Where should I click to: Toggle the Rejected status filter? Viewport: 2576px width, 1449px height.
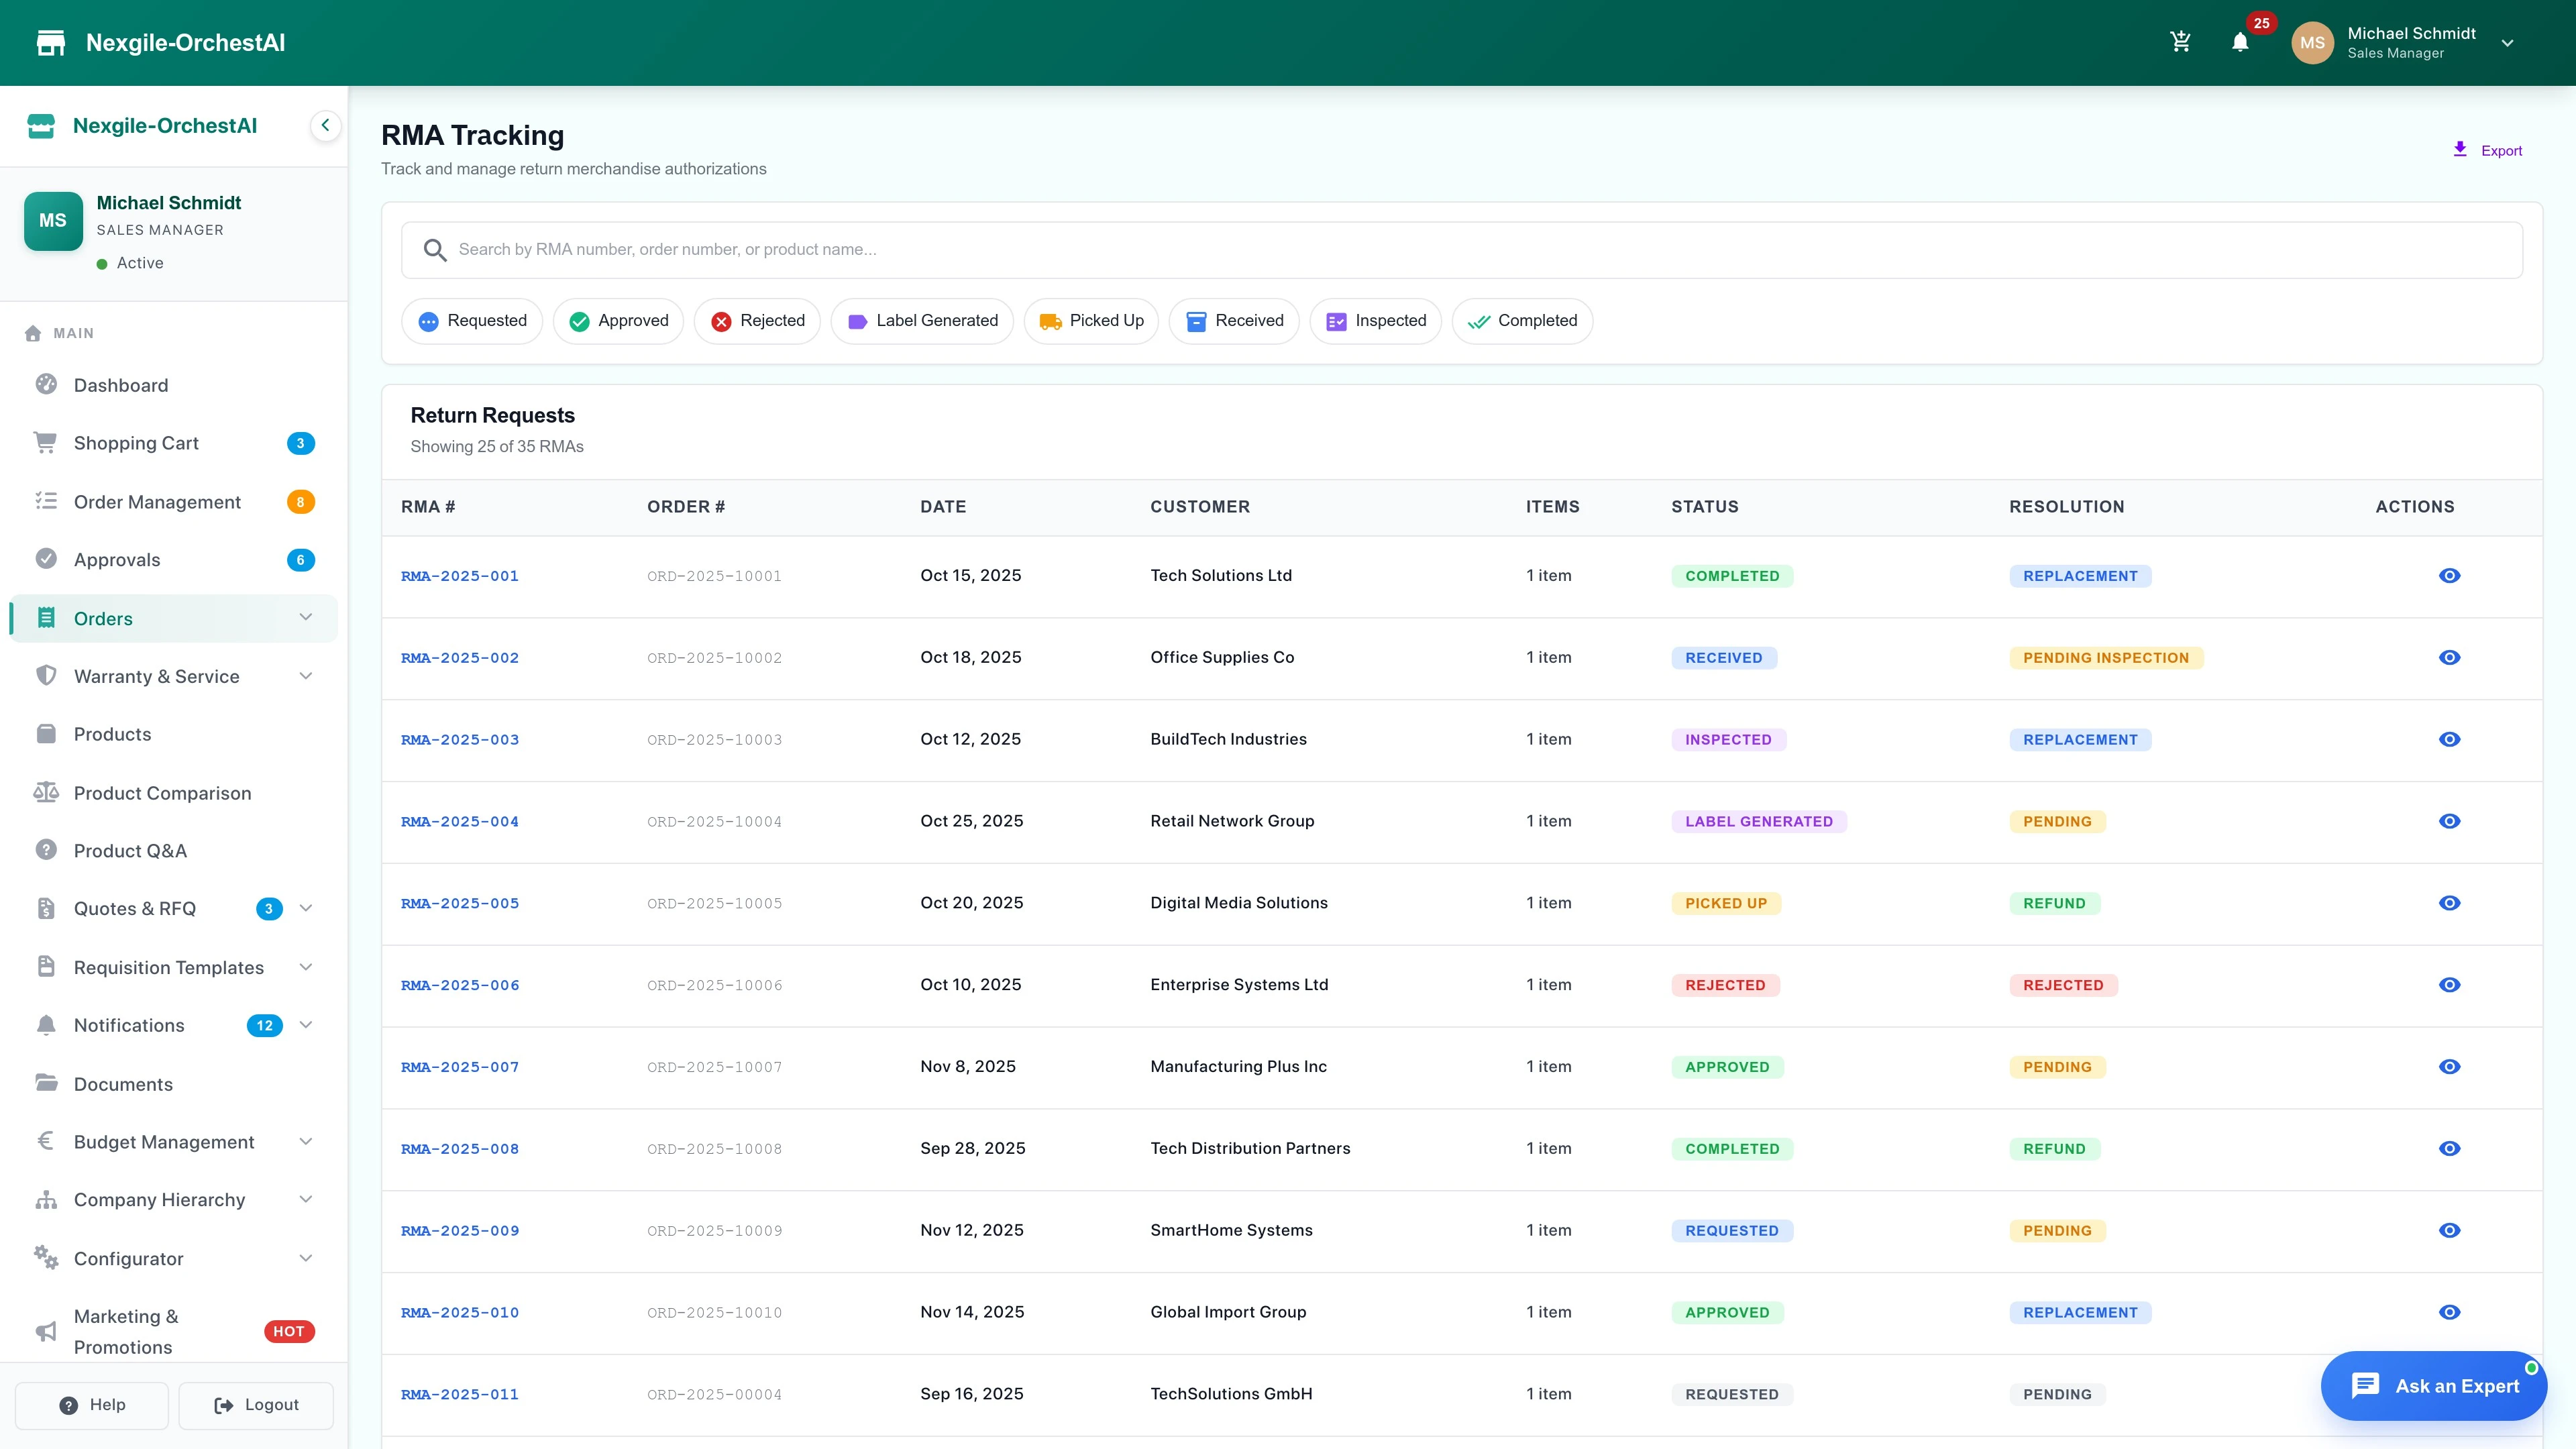(x=757, y=320)
